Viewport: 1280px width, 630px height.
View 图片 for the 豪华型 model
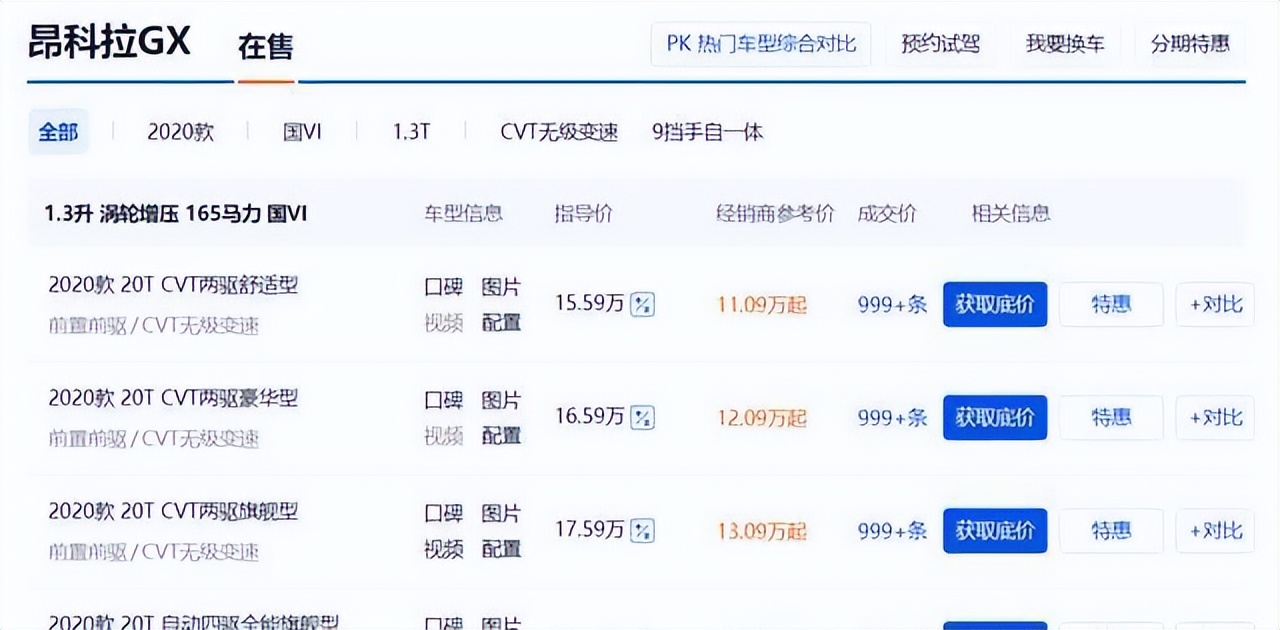(x=503, y=400)
